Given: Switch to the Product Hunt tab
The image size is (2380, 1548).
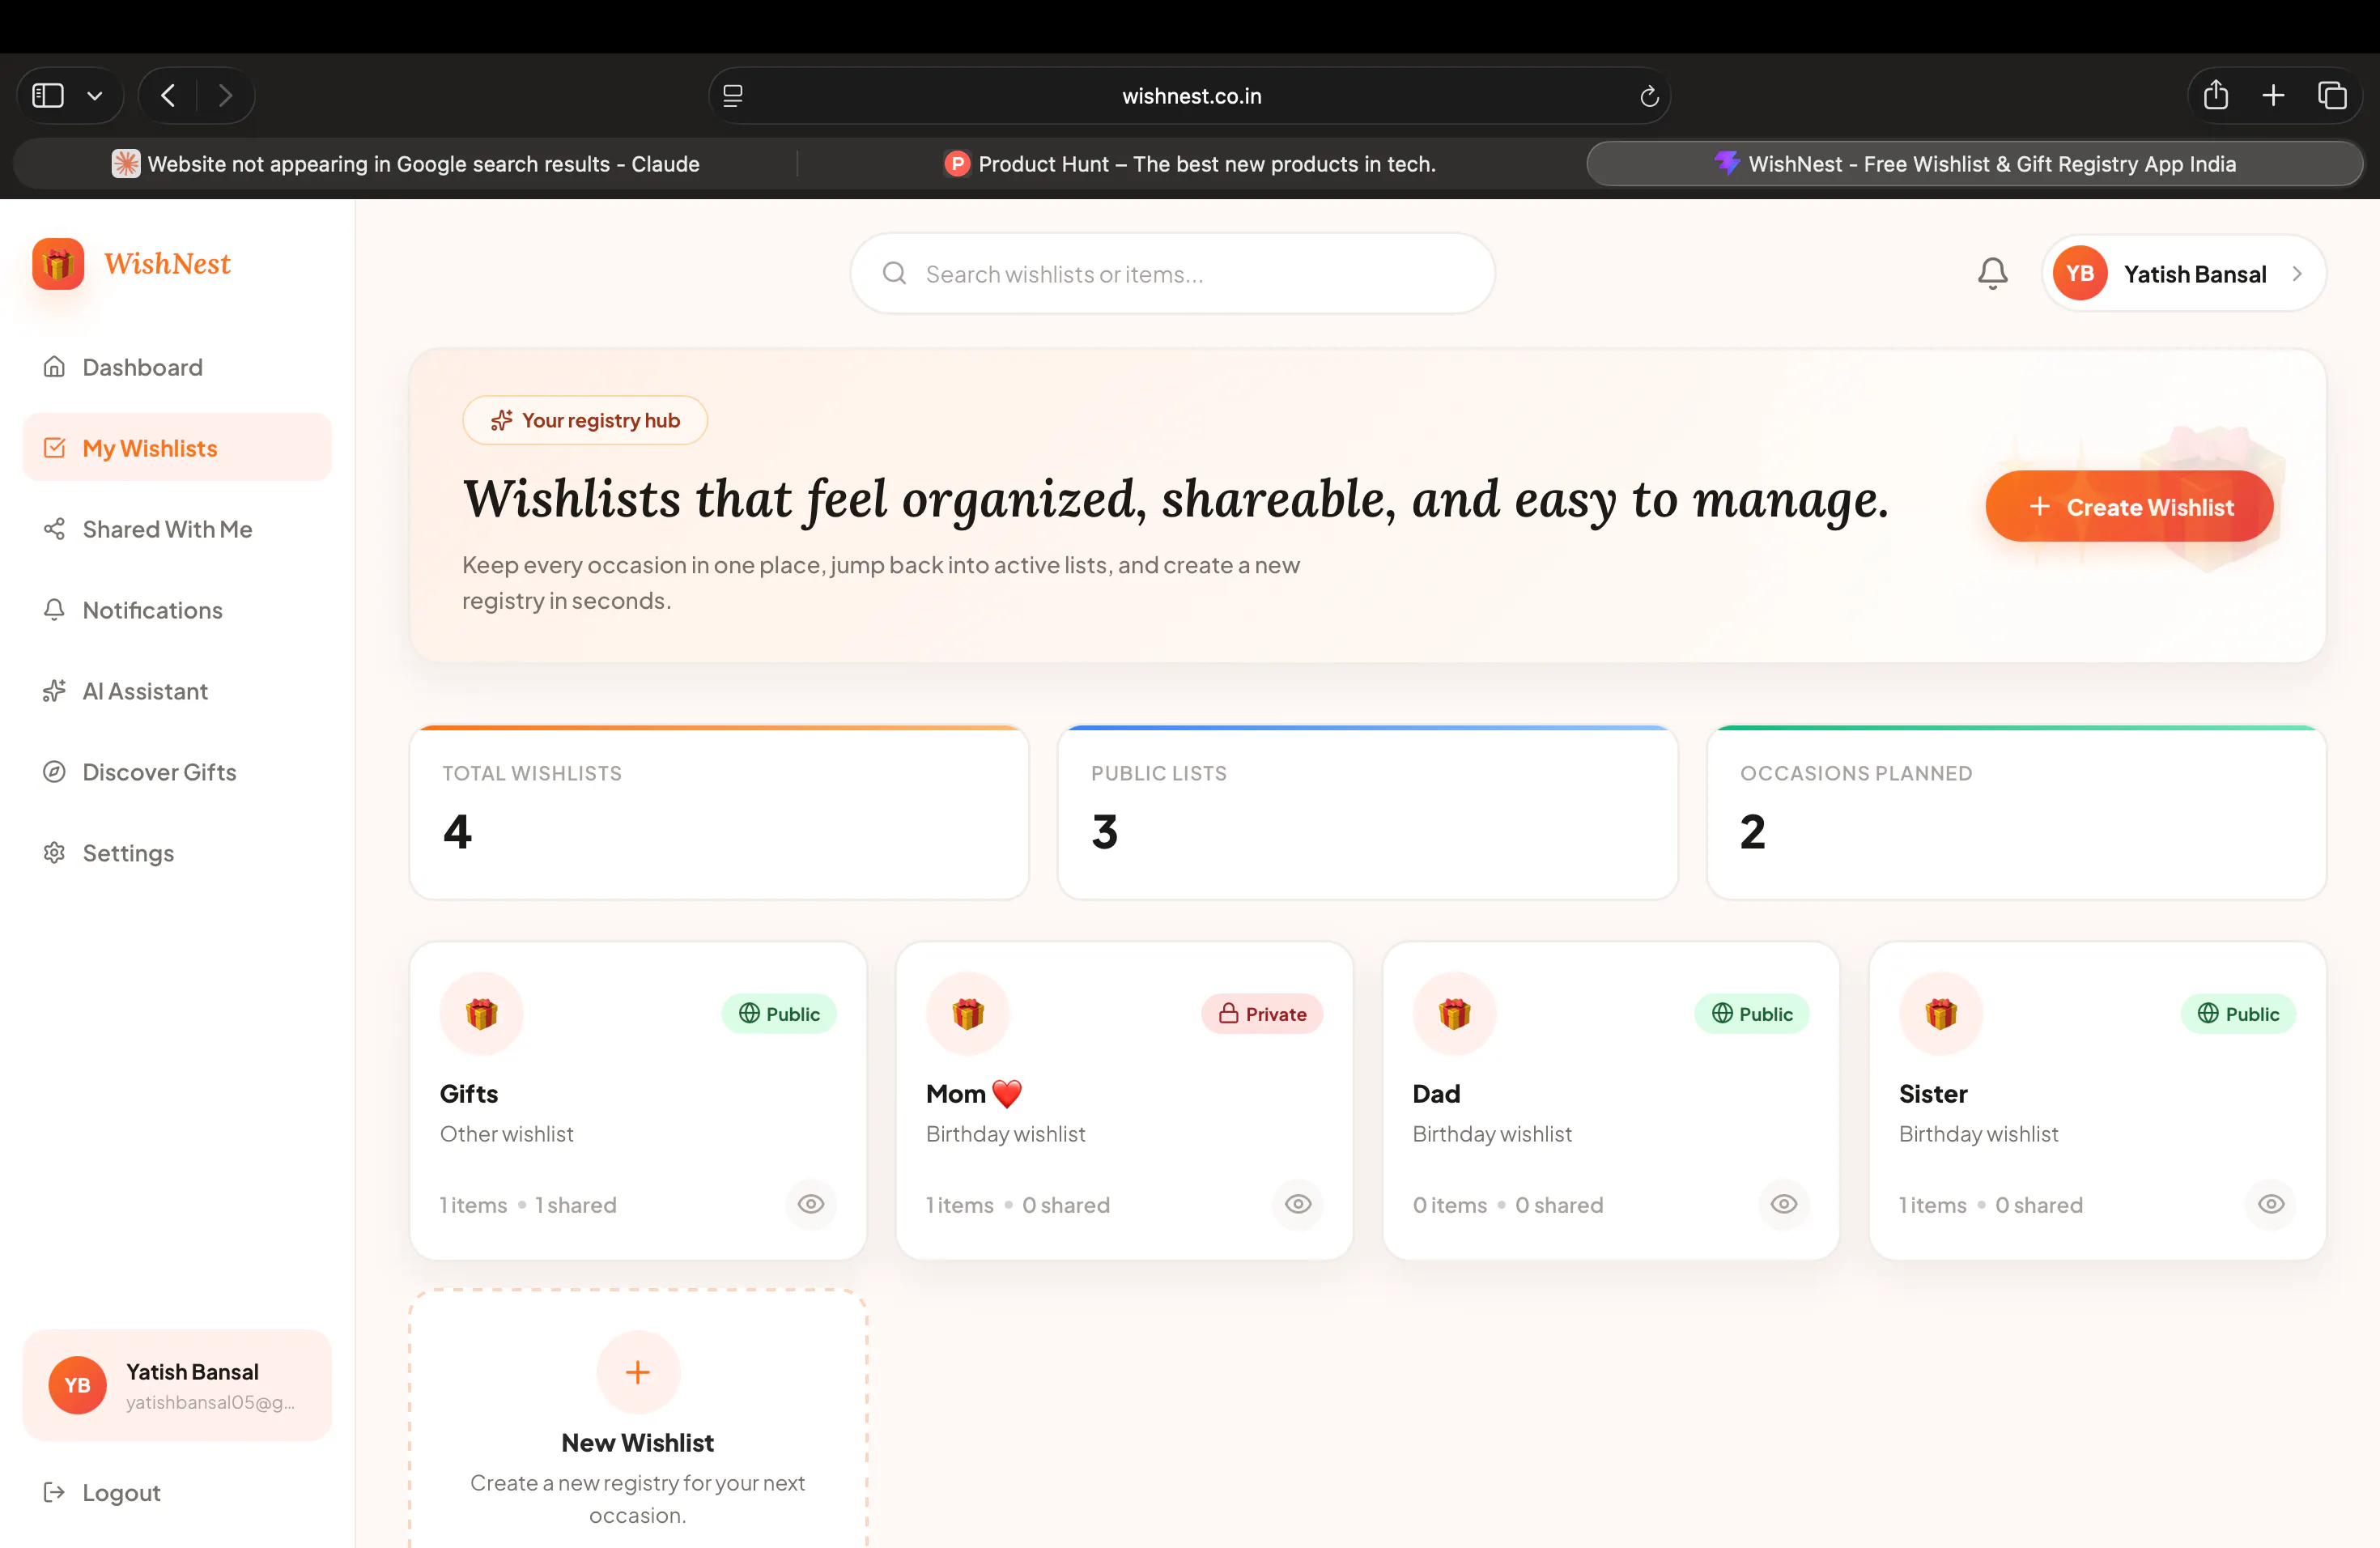Looking at the screenshot, I should pyautogui.click(x=1190, y=164).
